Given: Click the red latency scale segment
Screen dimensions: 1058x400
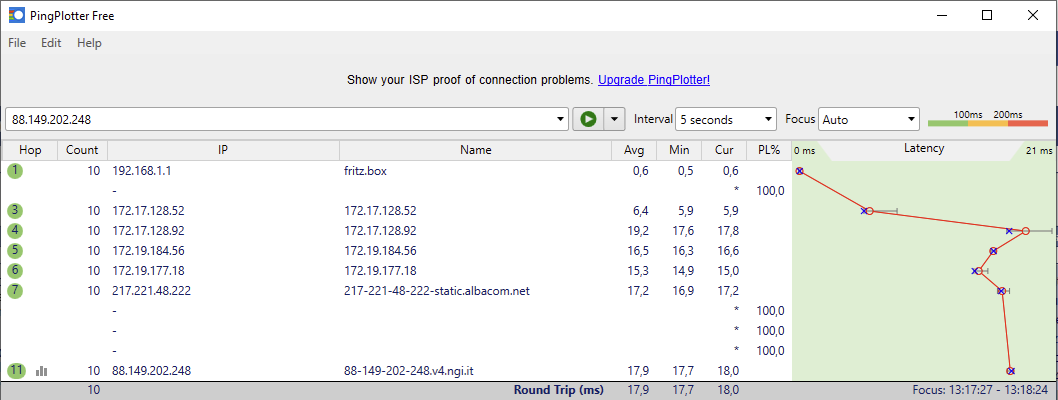Looking at the screenshot, I should [1028, 123].
